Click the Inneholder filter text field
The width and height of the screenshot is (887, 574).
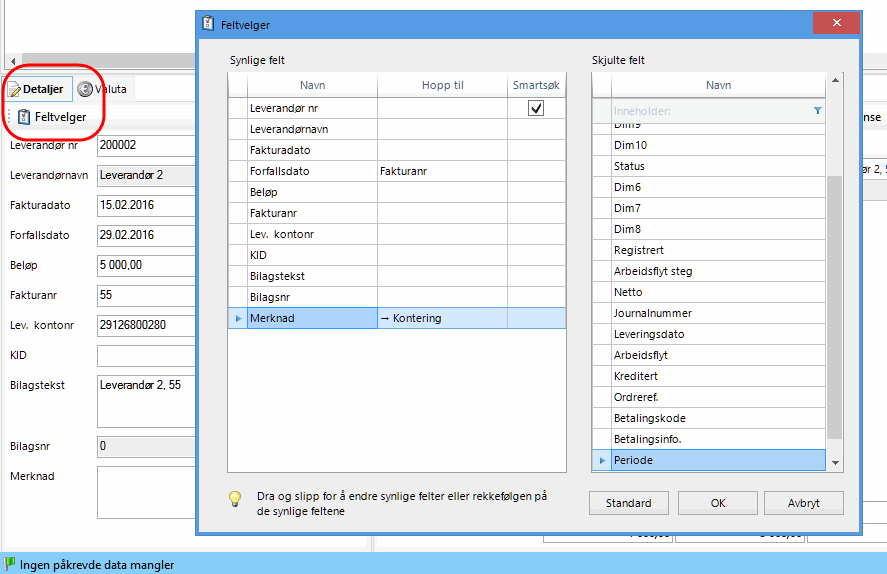[x=708, y=111]
